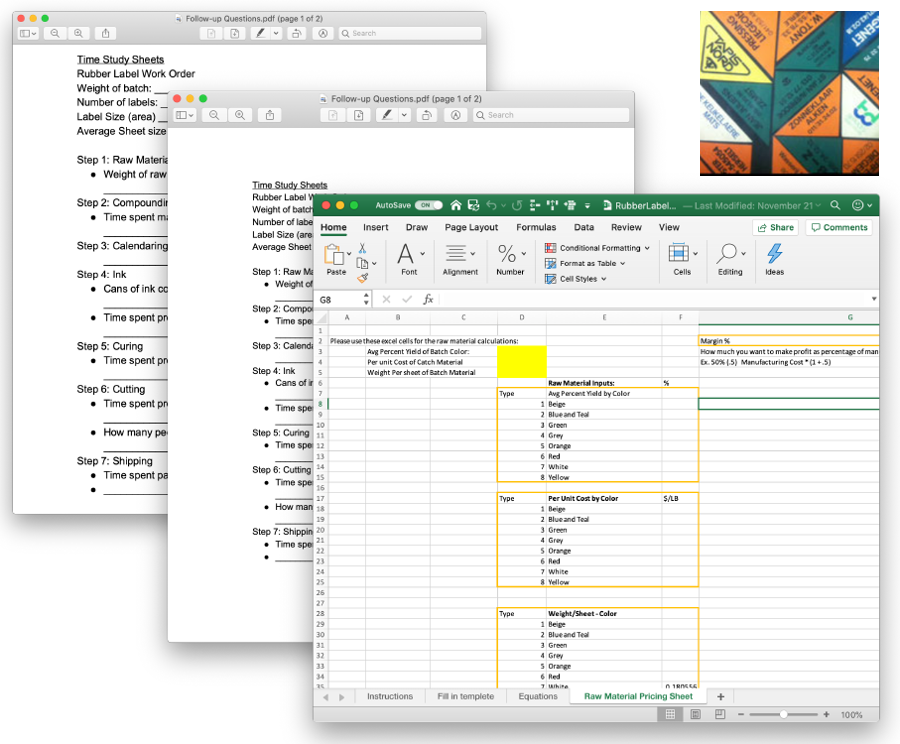The height and width of the screenshot is (744, 900).
Task: Switch to Page Layout view in status bar
Action: (x=695, y=715)
